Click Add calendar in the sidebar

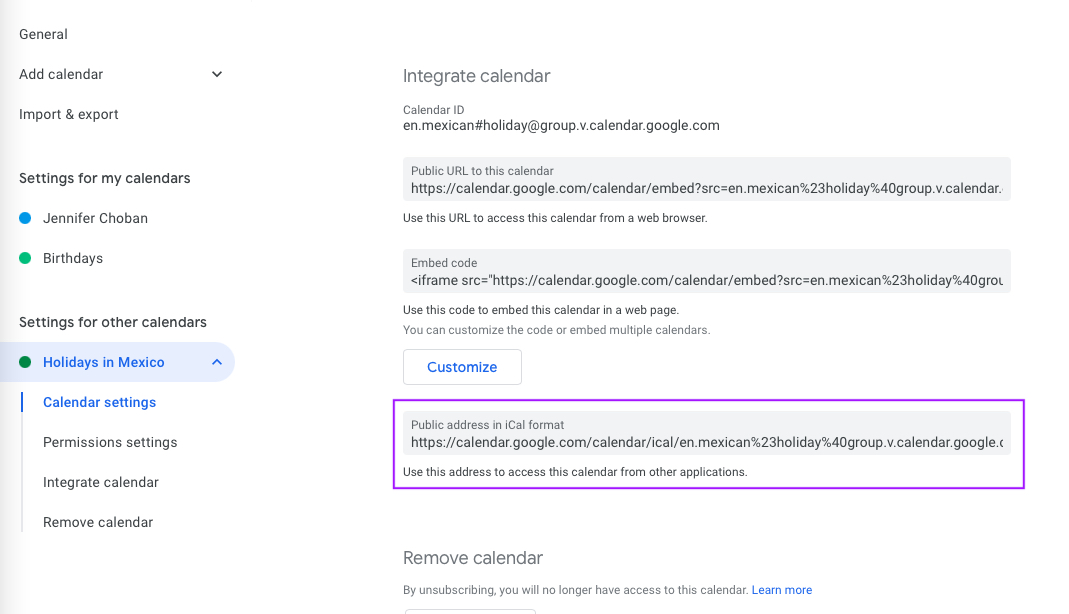pos(61,74)
